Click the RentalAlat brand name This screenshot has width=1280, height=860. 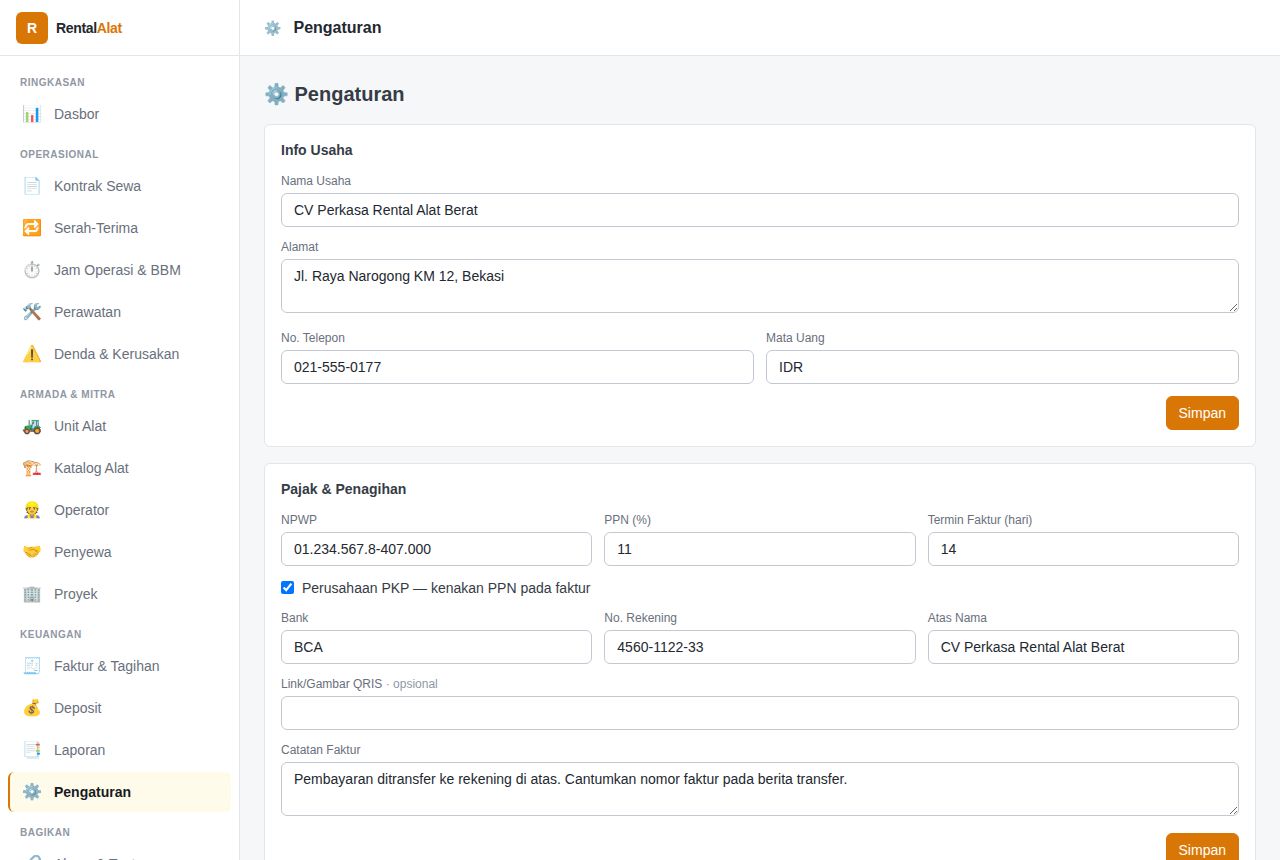click(x=89, y=28)
